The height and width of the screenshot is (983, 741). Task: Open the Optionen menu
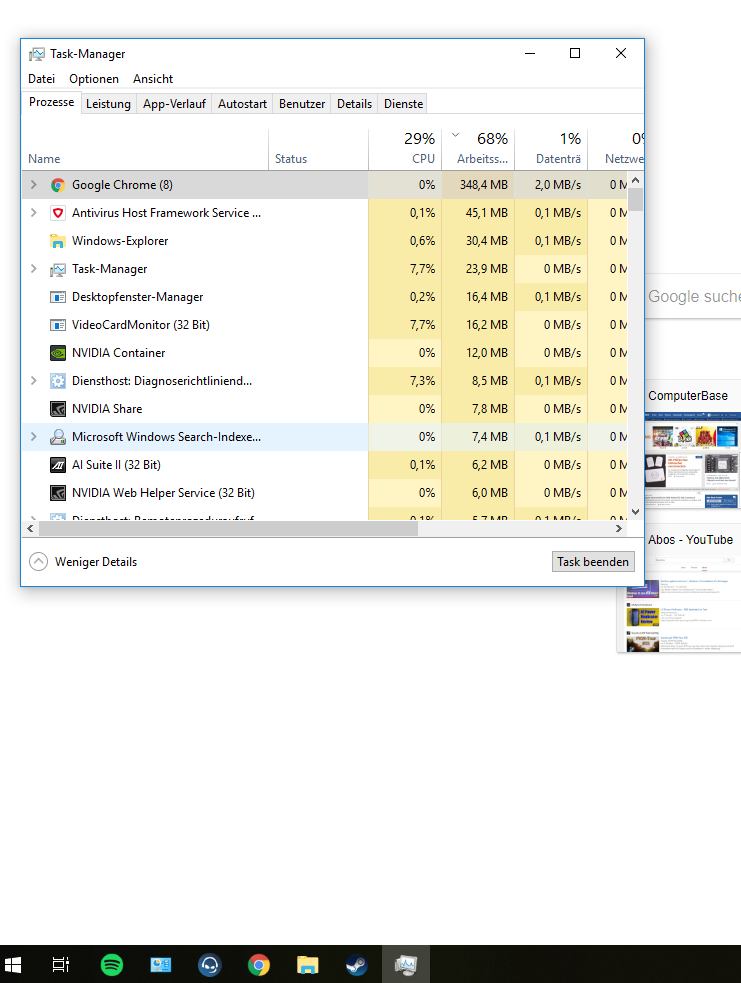click(x=94, y=79)
